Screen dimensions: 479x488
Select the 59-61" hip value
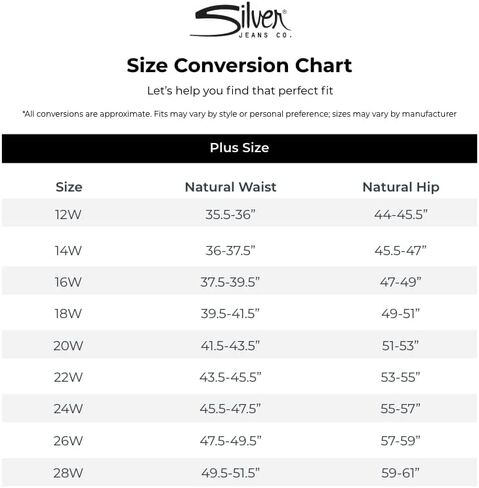click(x=400, y=473)
